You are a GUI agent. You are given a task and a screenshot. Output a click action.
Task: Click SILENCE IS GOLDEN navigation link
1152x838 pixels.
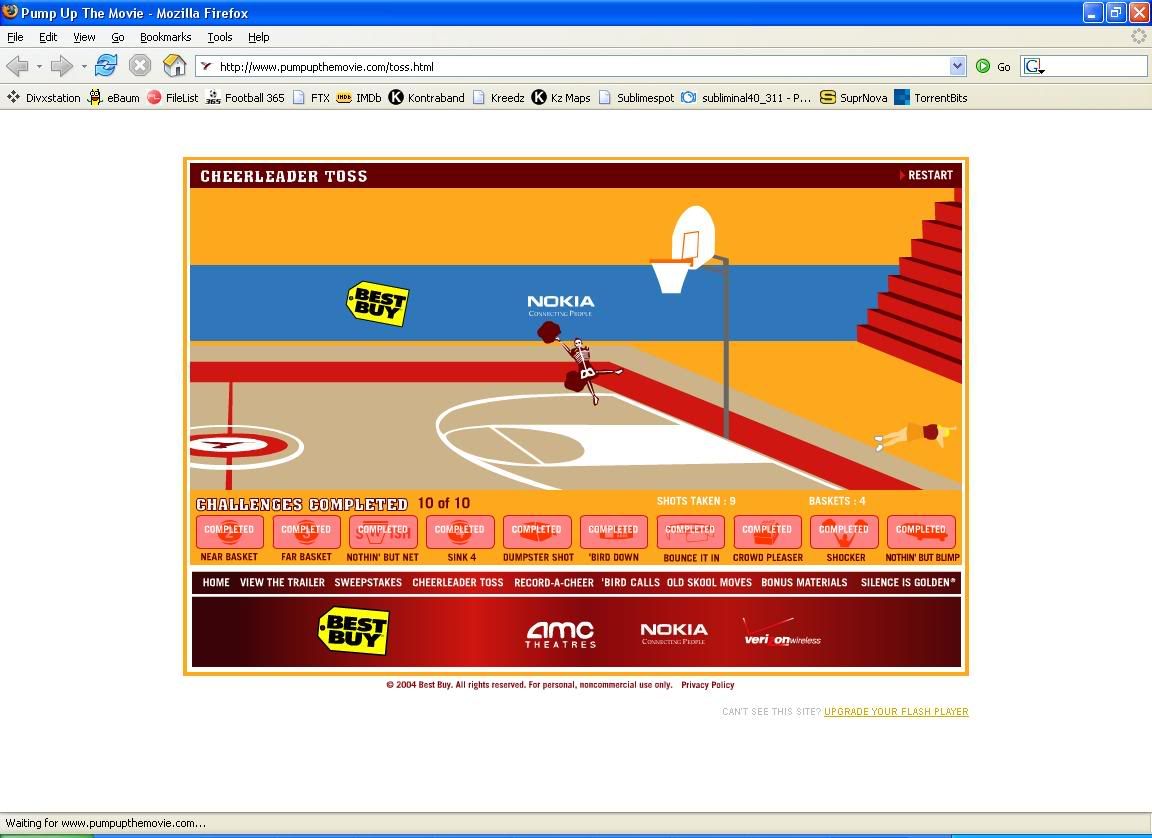point(908,582)
